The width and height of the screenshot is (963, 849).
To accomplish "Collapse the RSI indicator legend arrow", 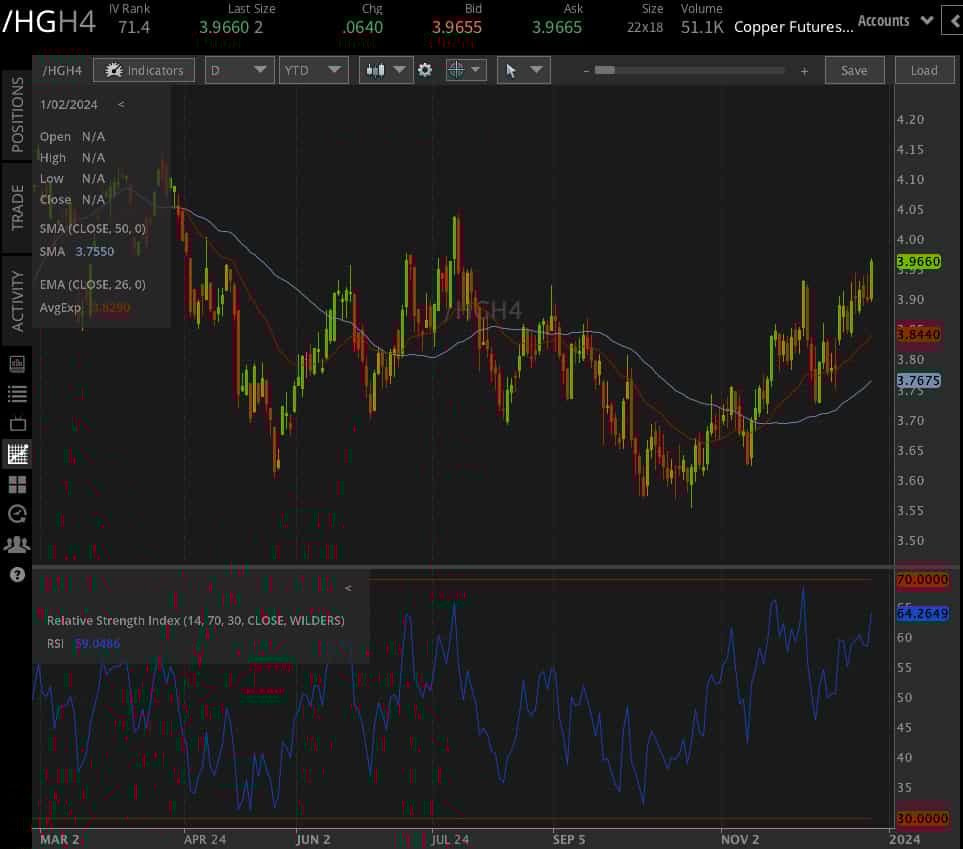I will tap(348, 589).
